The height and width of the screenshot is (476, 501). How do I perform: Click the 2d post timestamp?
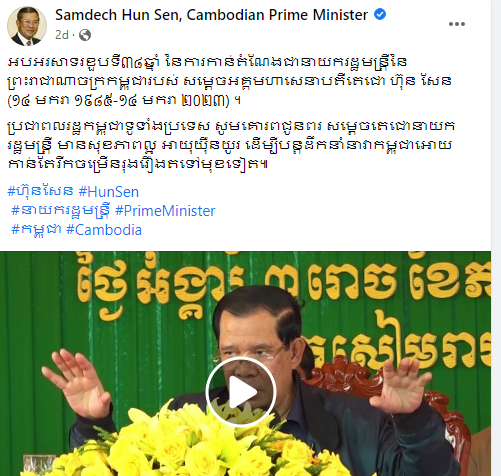[x=62, y=35]
